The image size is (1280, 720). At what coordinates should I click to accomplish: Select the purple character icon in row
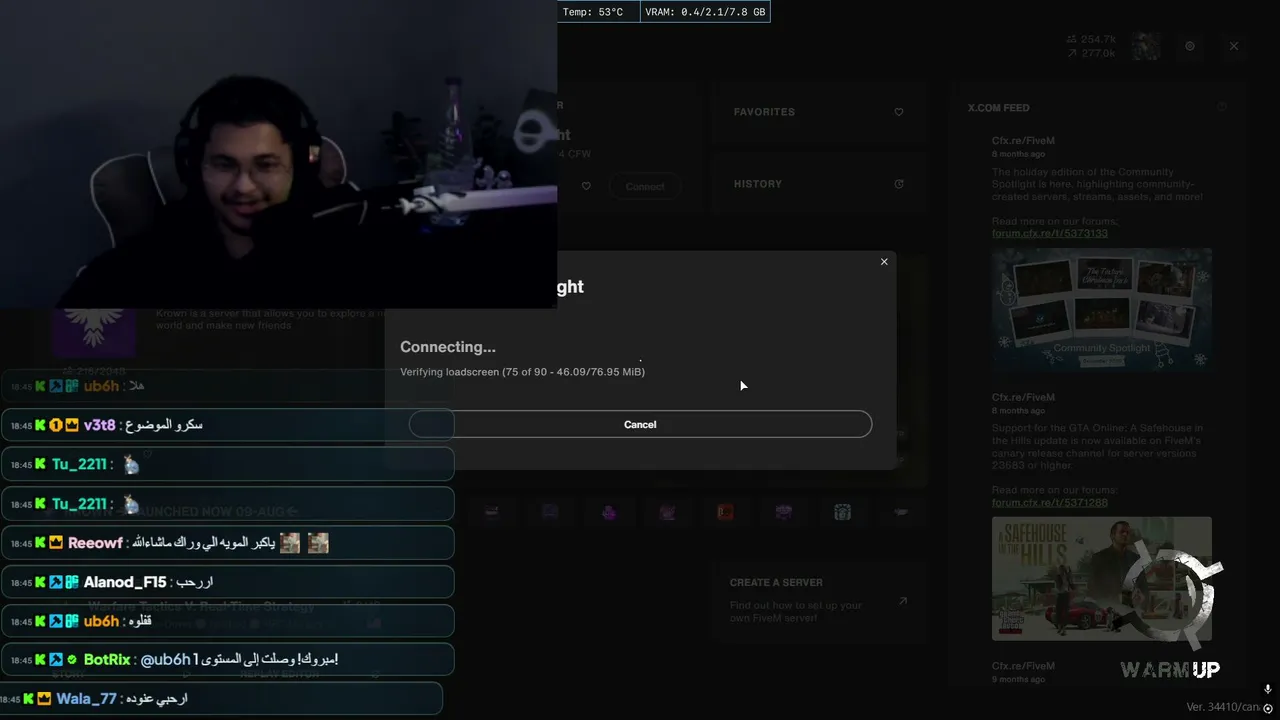coord(609,512)
